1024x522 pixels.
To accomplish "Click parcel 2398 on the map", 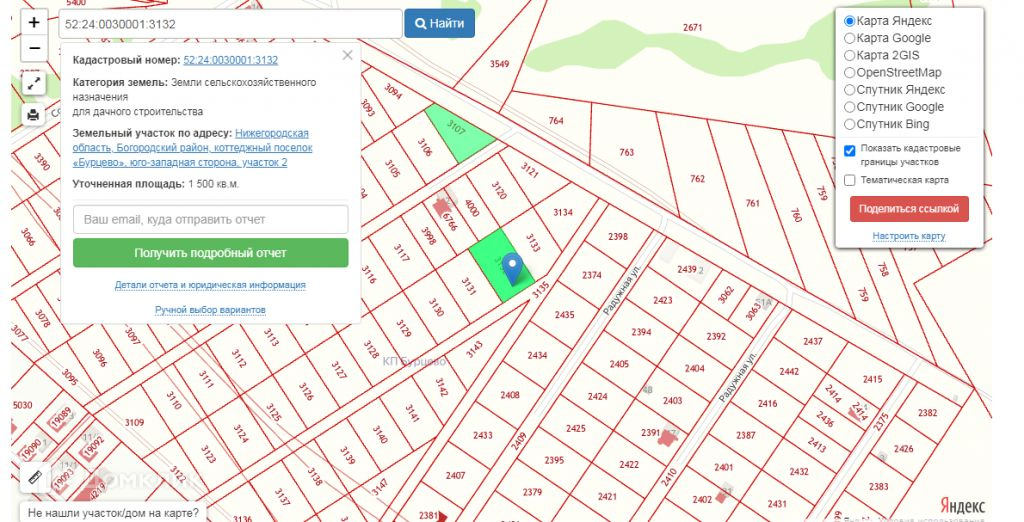I will 618,237.
